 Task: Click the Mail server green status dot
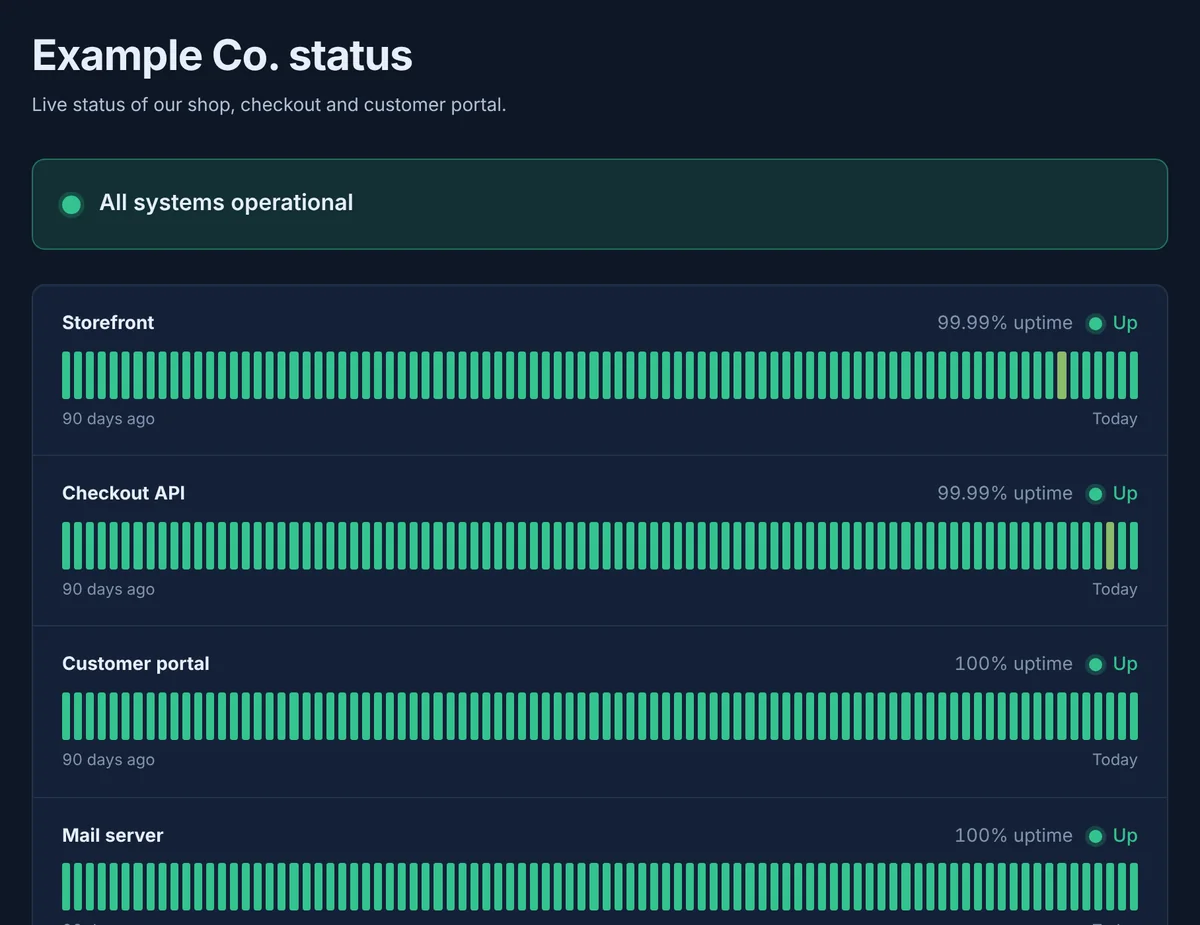pos(1095,836)
